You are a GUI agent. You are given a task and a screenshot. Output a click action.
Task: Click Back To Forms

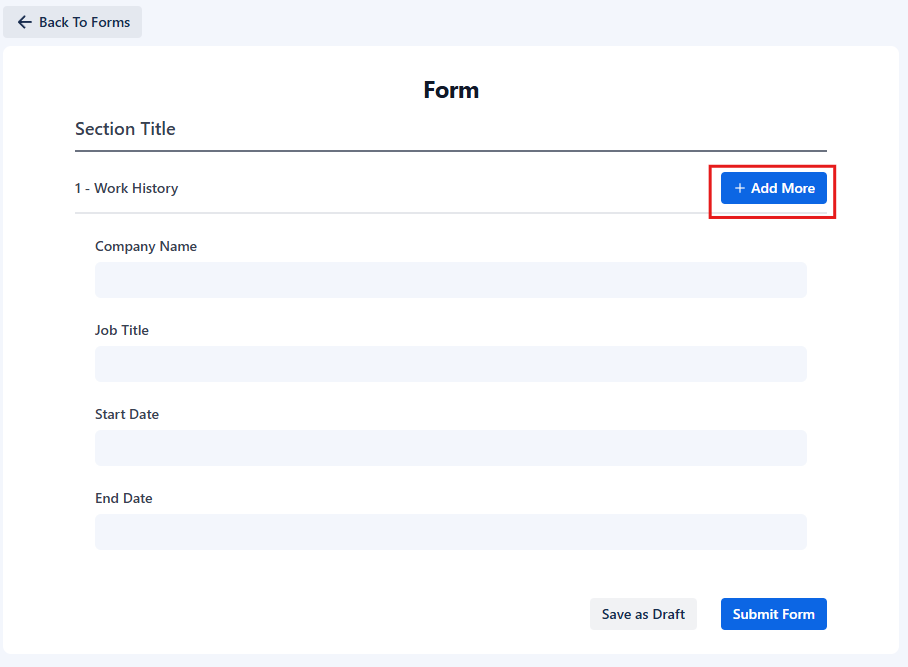coord(72,21)
